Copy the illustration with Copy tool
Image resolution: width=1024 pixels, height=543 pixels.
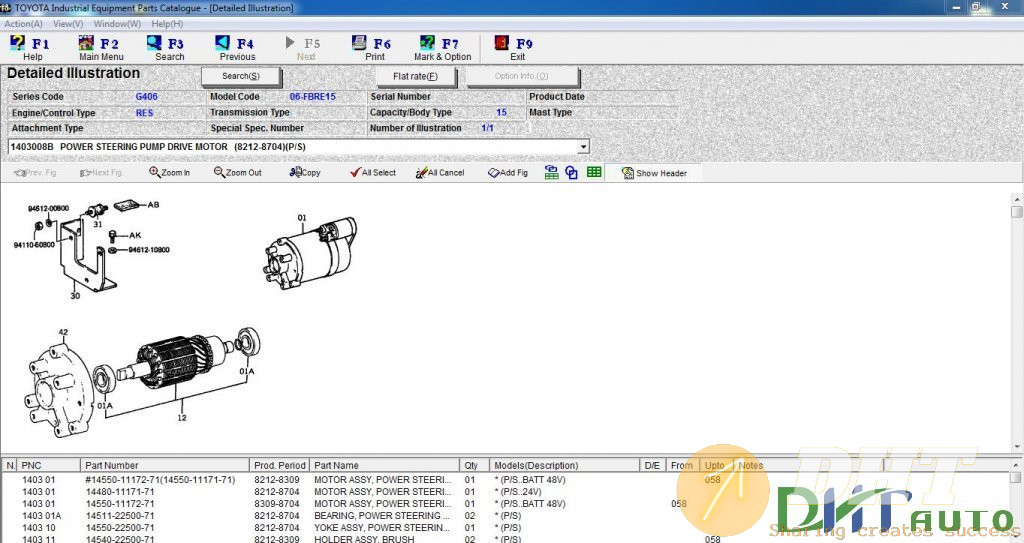click(x=305, y=173)
